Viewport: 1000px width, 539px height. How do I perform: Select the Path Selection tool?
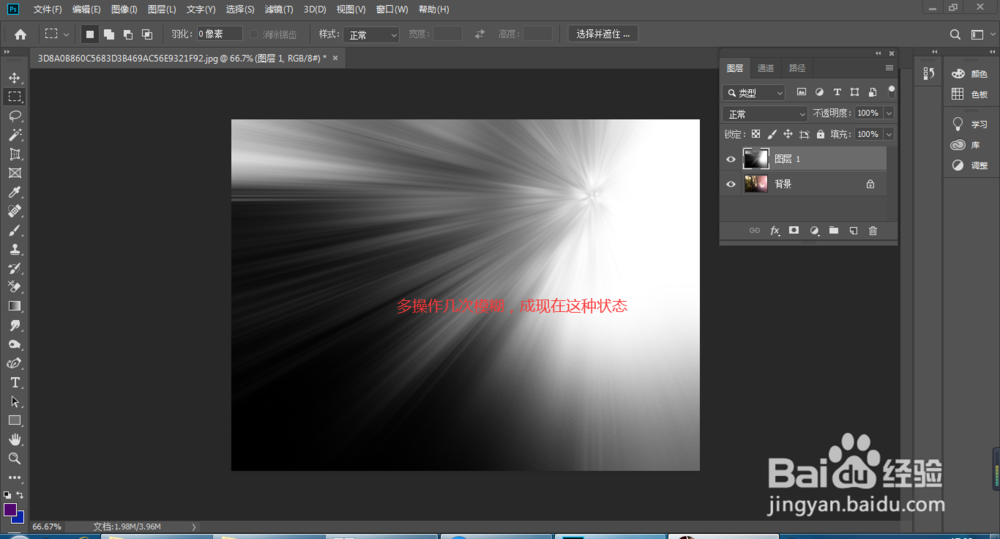15,402
